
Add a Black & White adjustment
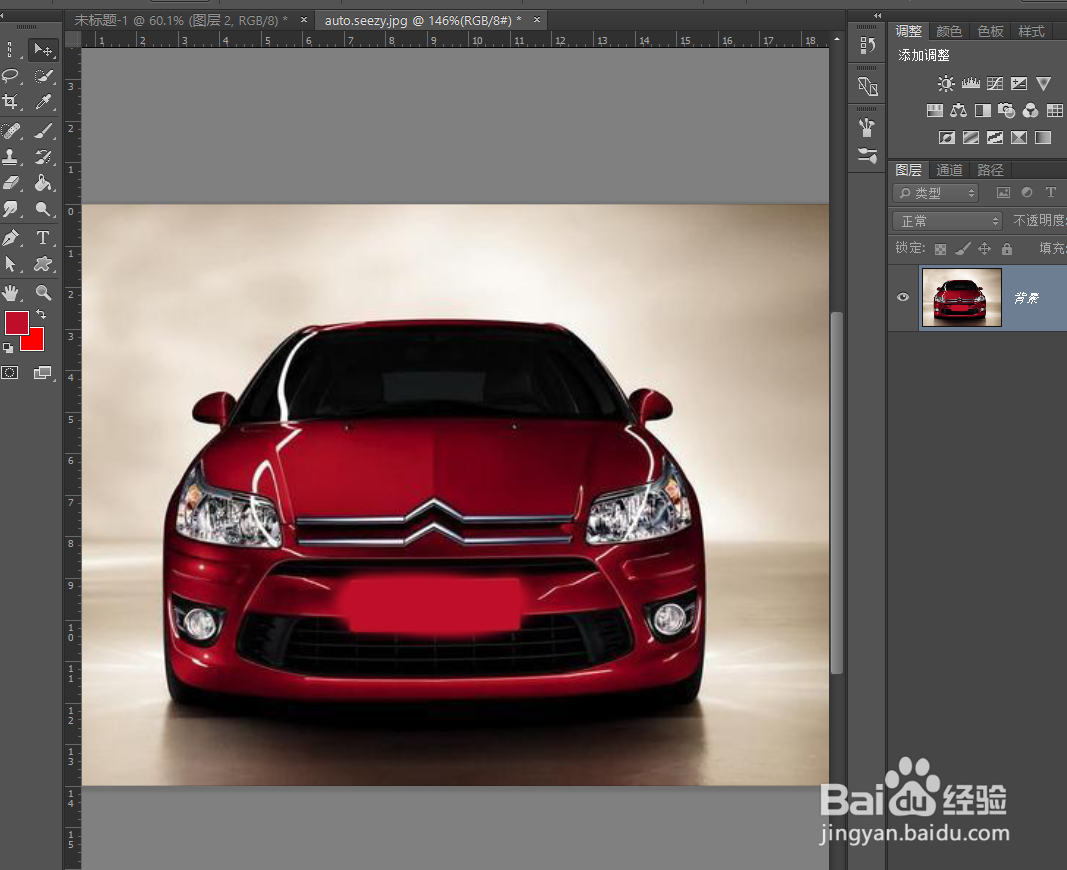[x=983, y=110]
